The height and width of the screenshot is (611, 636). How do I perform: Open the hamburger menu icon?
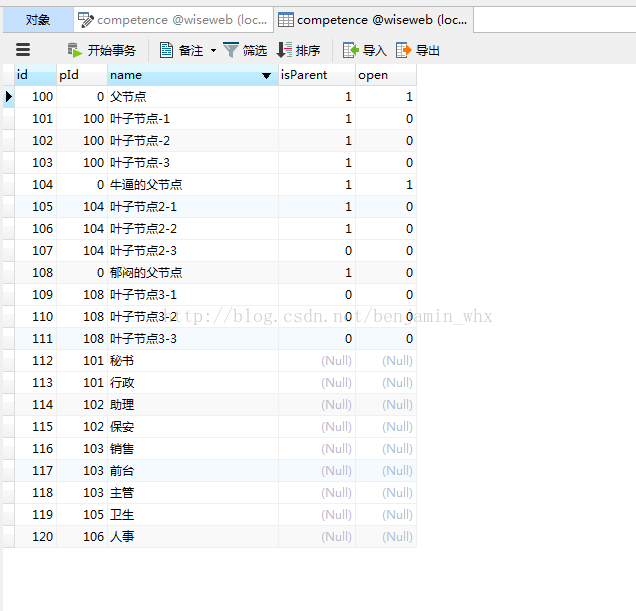23,50
